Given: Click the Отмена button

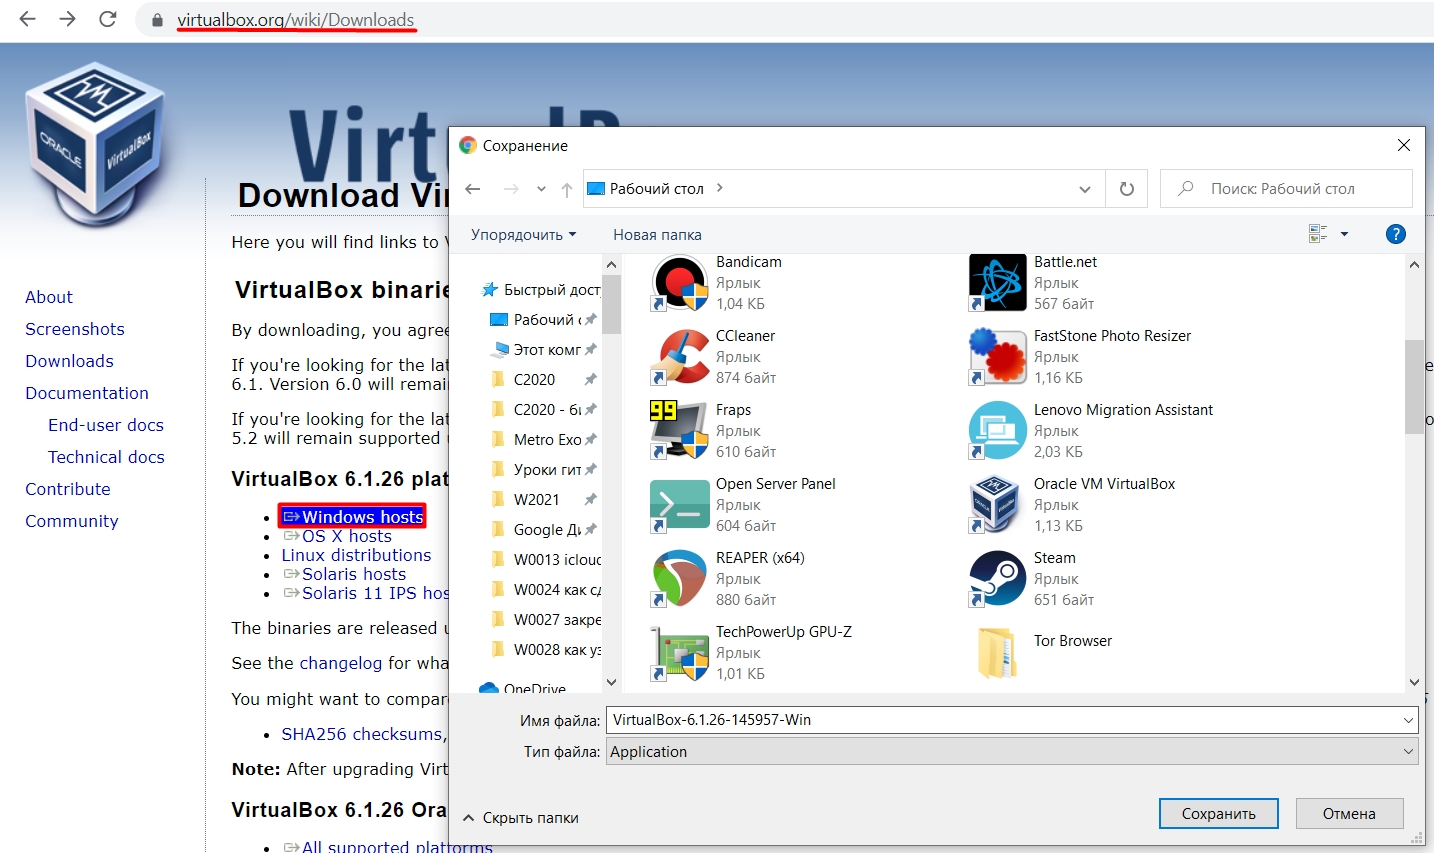Looking at the screenshot, I should 1349,814.
